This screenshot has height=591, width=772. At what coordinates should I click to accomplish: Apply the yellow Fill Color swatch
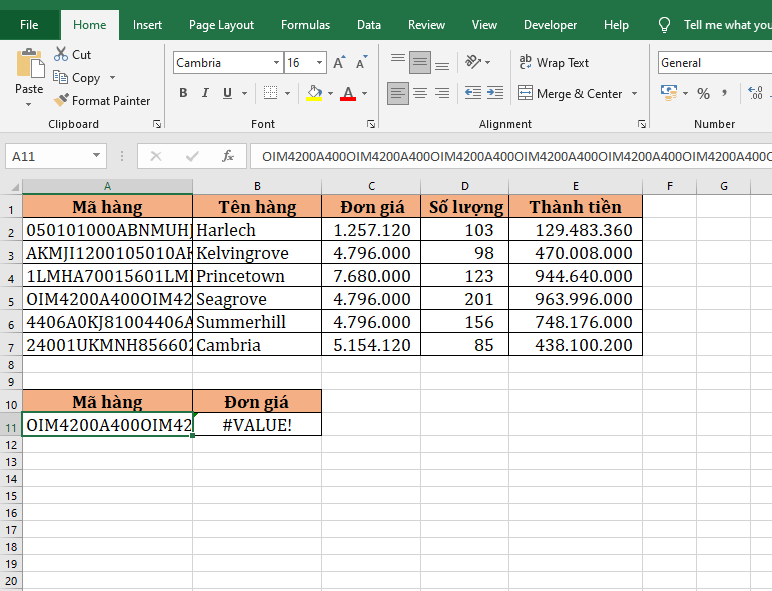[314, 94]
